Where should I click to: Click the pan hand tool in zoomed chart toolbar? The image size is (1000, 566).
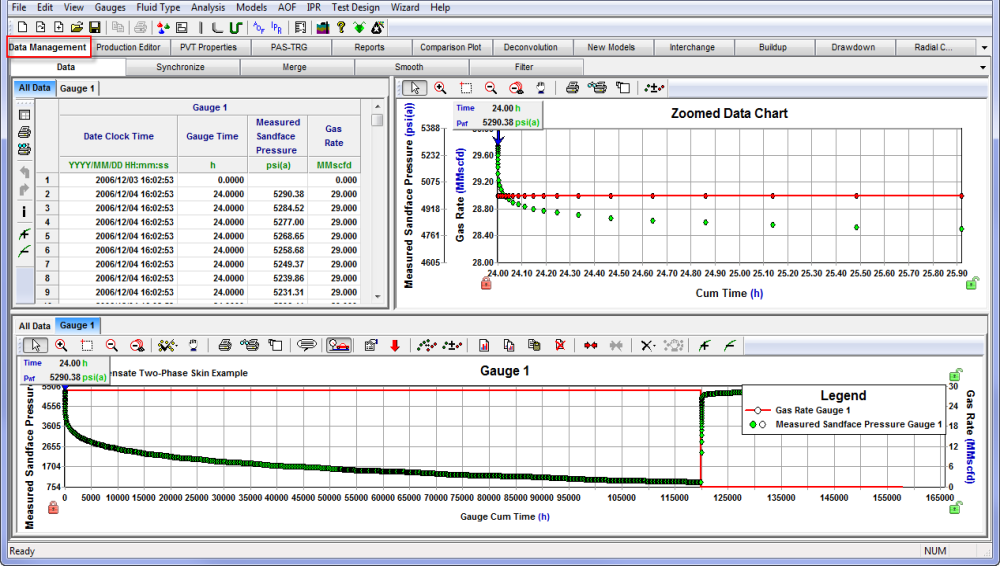(541, 88)
